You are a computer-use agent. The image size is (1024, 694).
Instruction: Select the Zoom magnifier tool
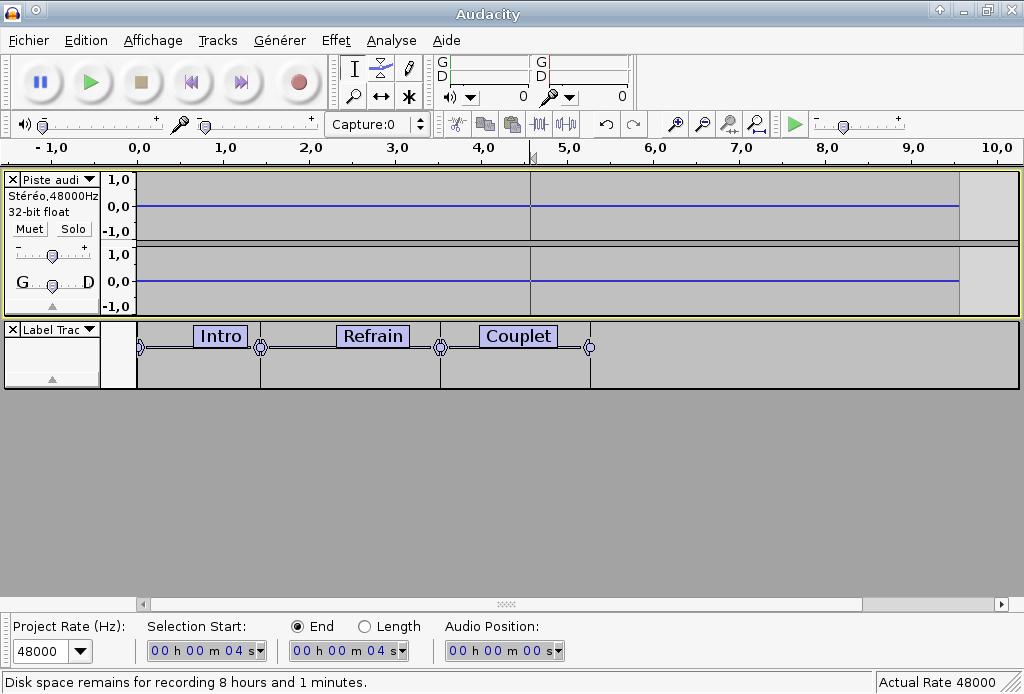coord(354,97)
